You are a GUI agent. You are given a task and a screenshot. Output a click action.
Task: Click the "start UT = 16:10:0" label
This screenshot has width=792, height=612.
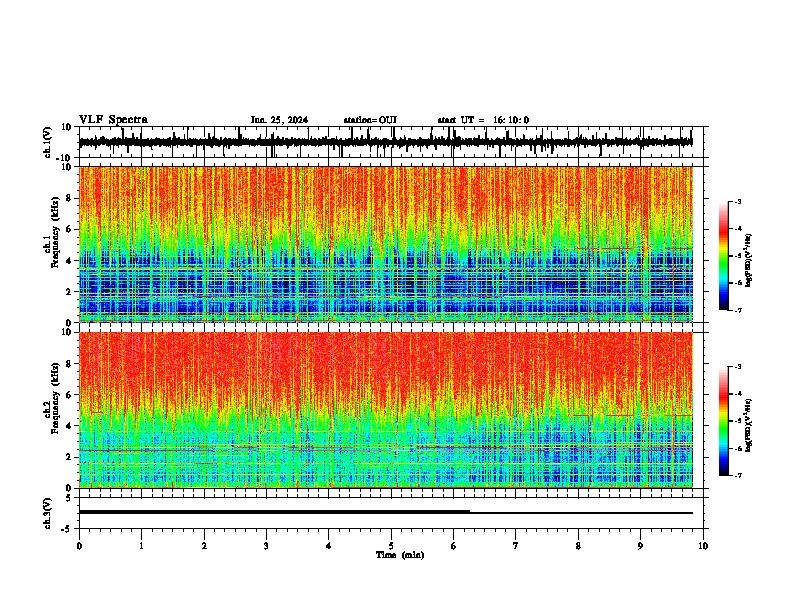click(483, 120)
